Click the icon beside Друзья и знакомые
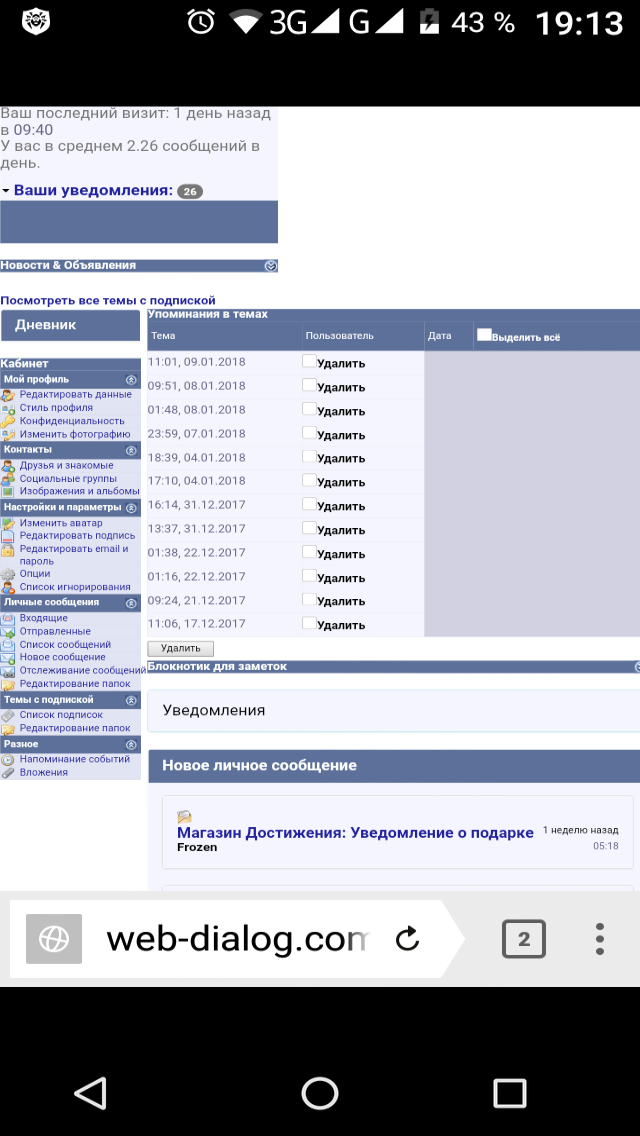Viewport: 640px width, 1136px height. pyautogui.click(x=9, y=466)
